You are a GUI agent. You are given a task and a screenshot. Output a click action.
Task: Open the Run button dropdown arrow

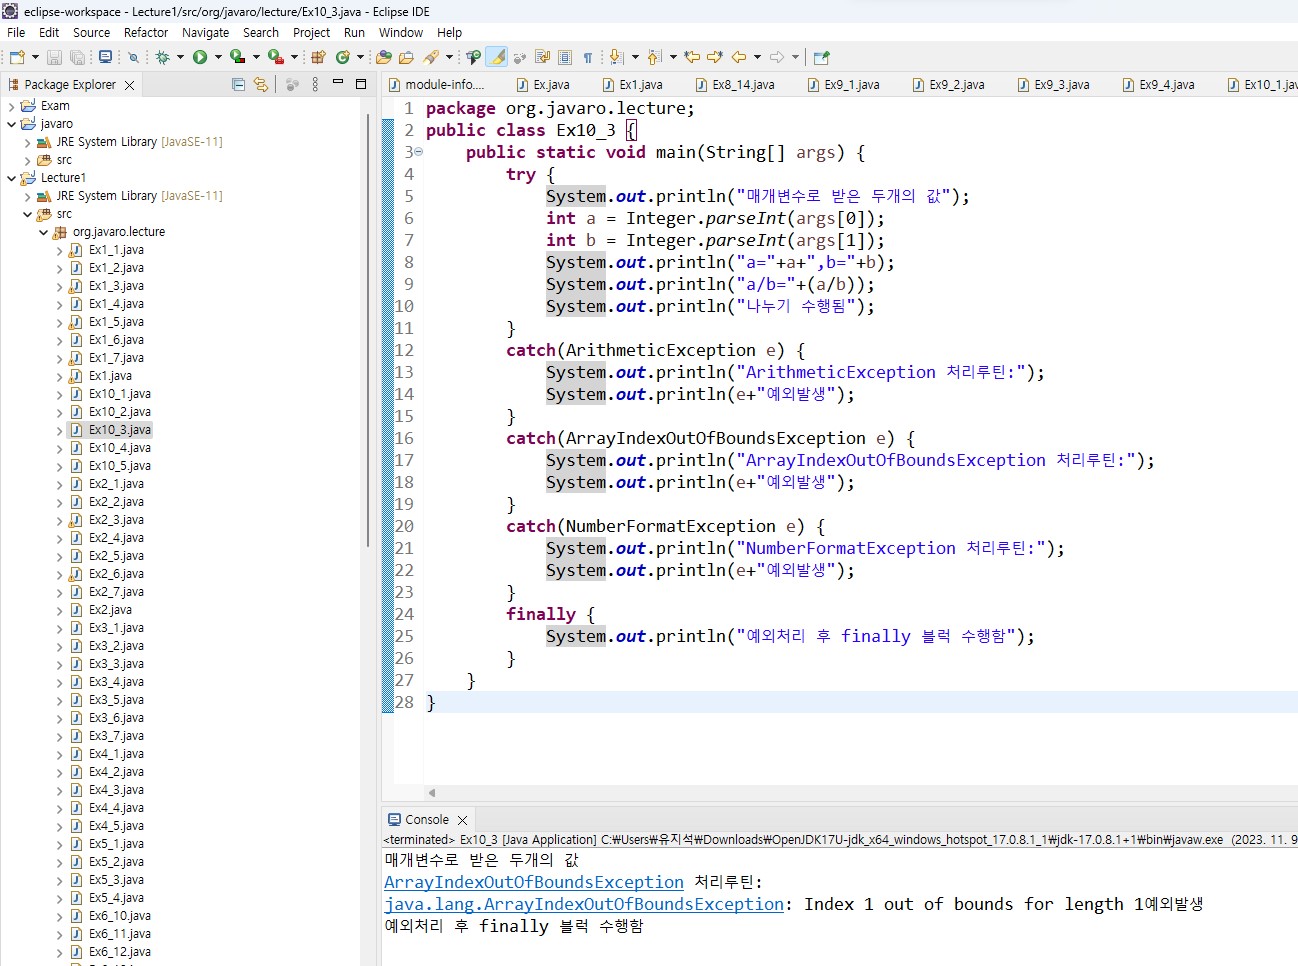[x=218, y=58]
